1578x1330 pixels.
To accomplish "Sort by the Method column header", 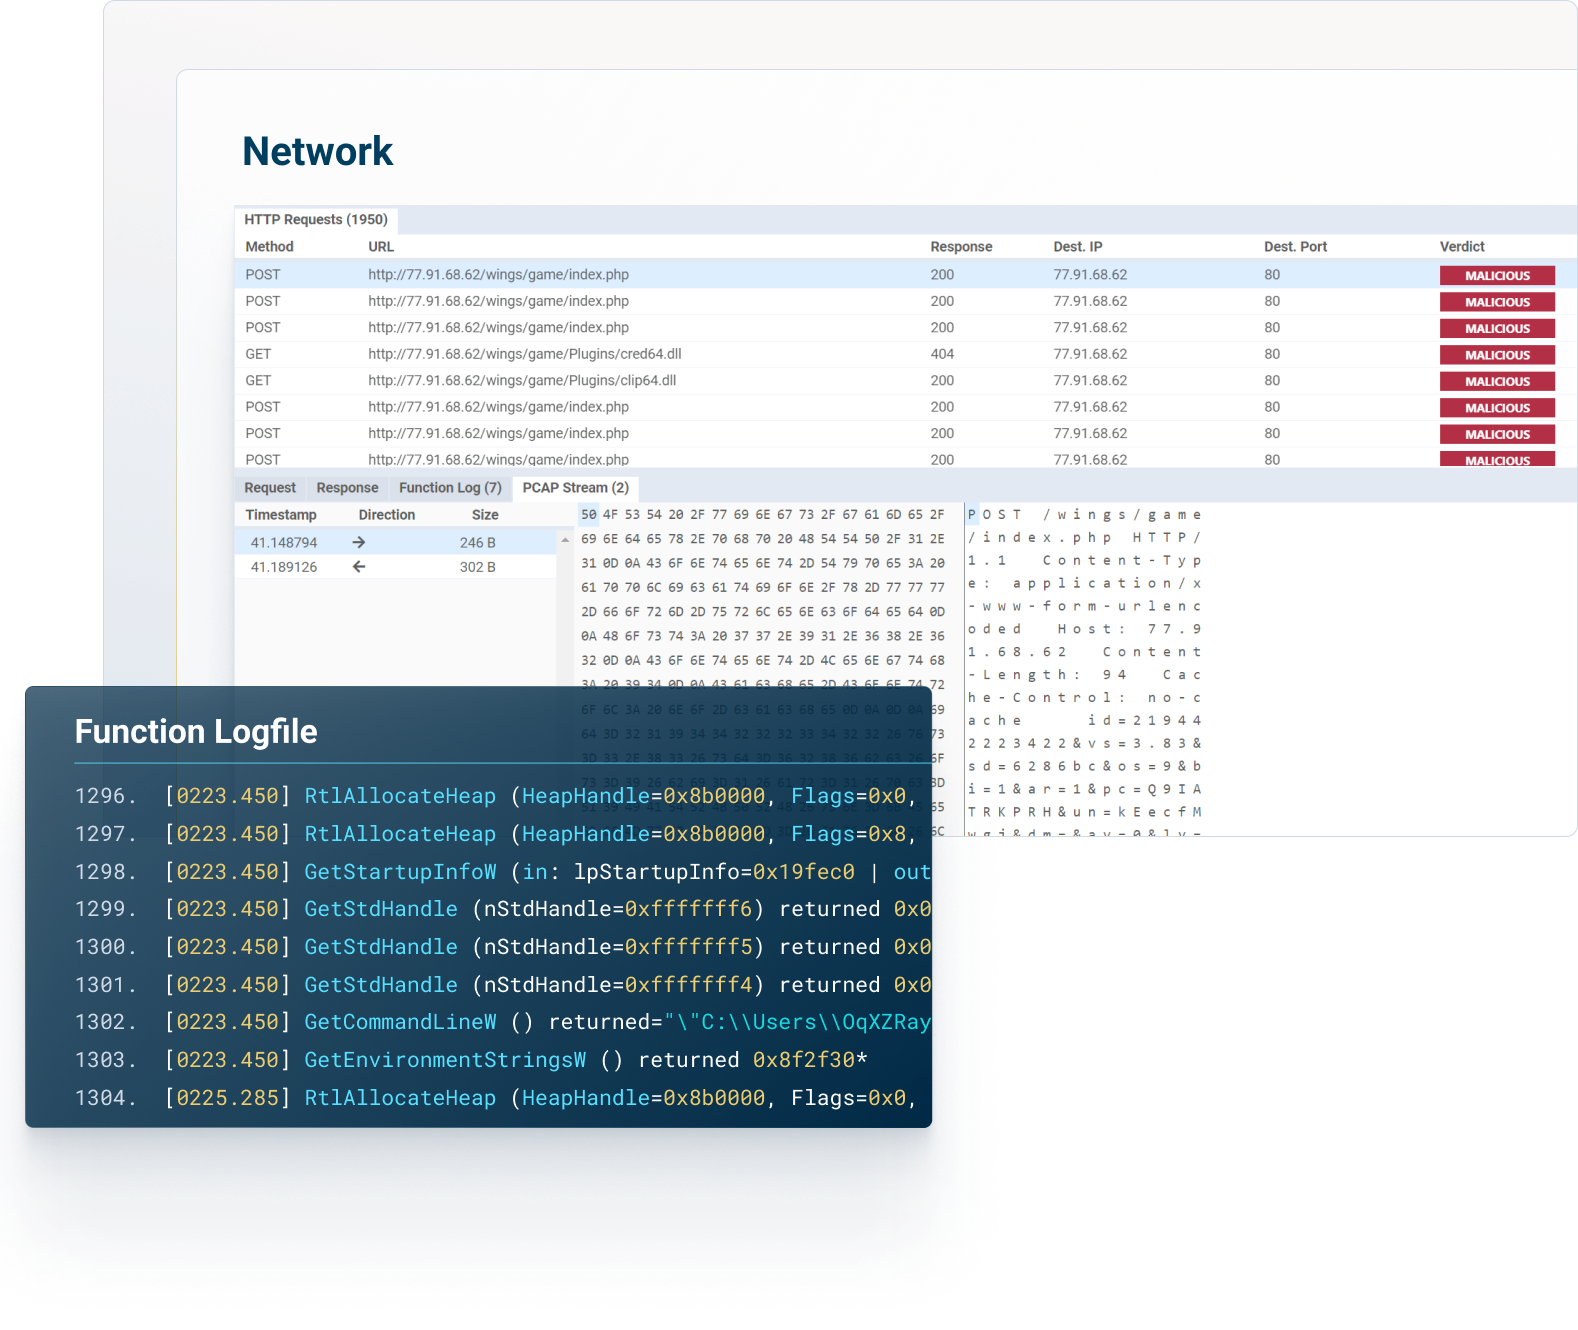I will pos(270,247).
